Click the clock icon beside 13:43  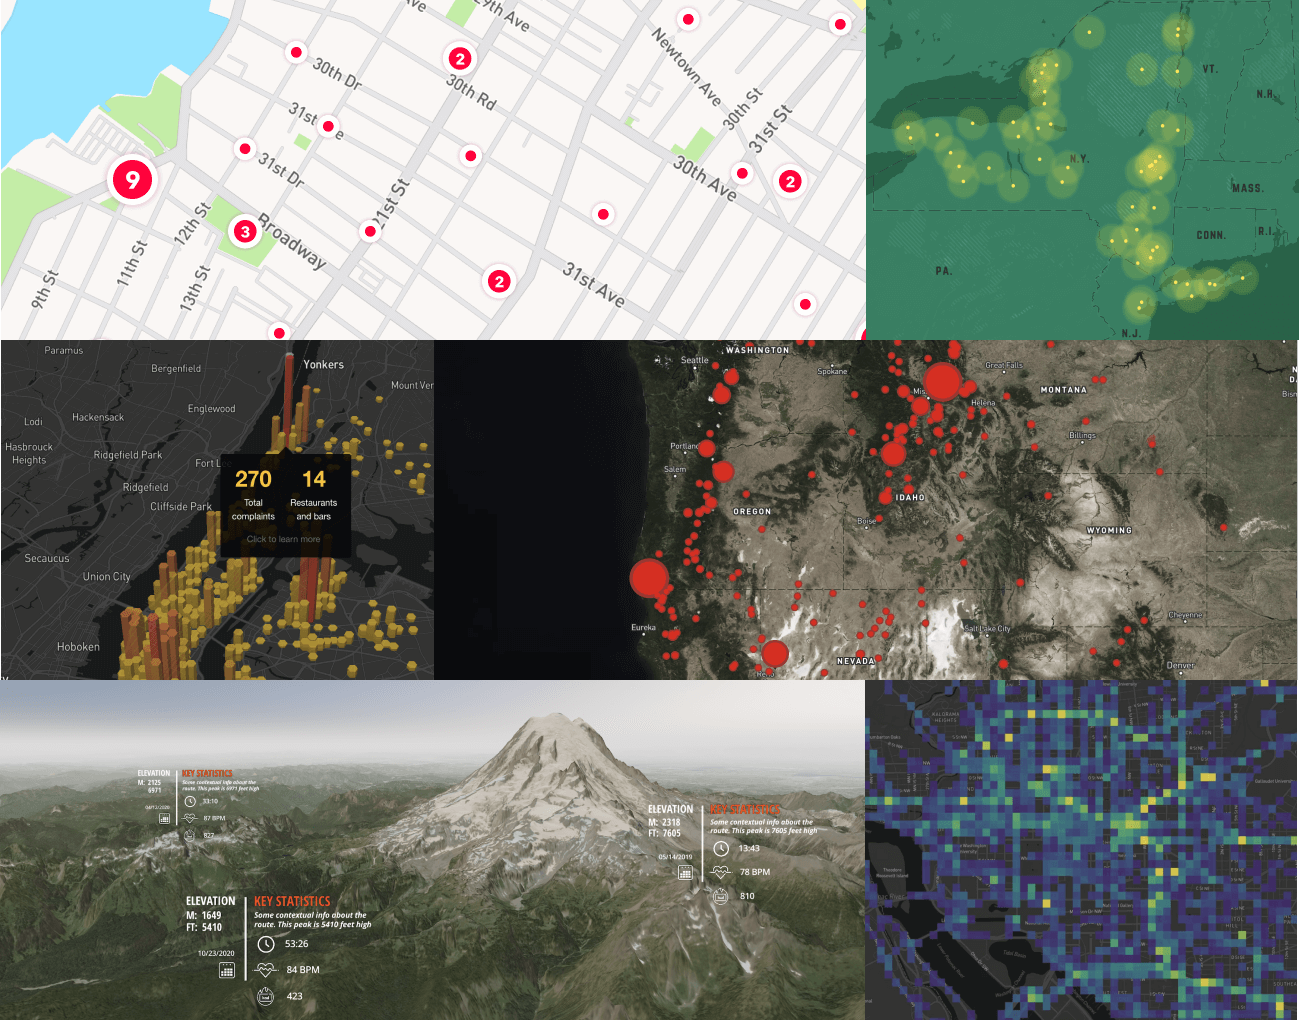pos(721,849)
